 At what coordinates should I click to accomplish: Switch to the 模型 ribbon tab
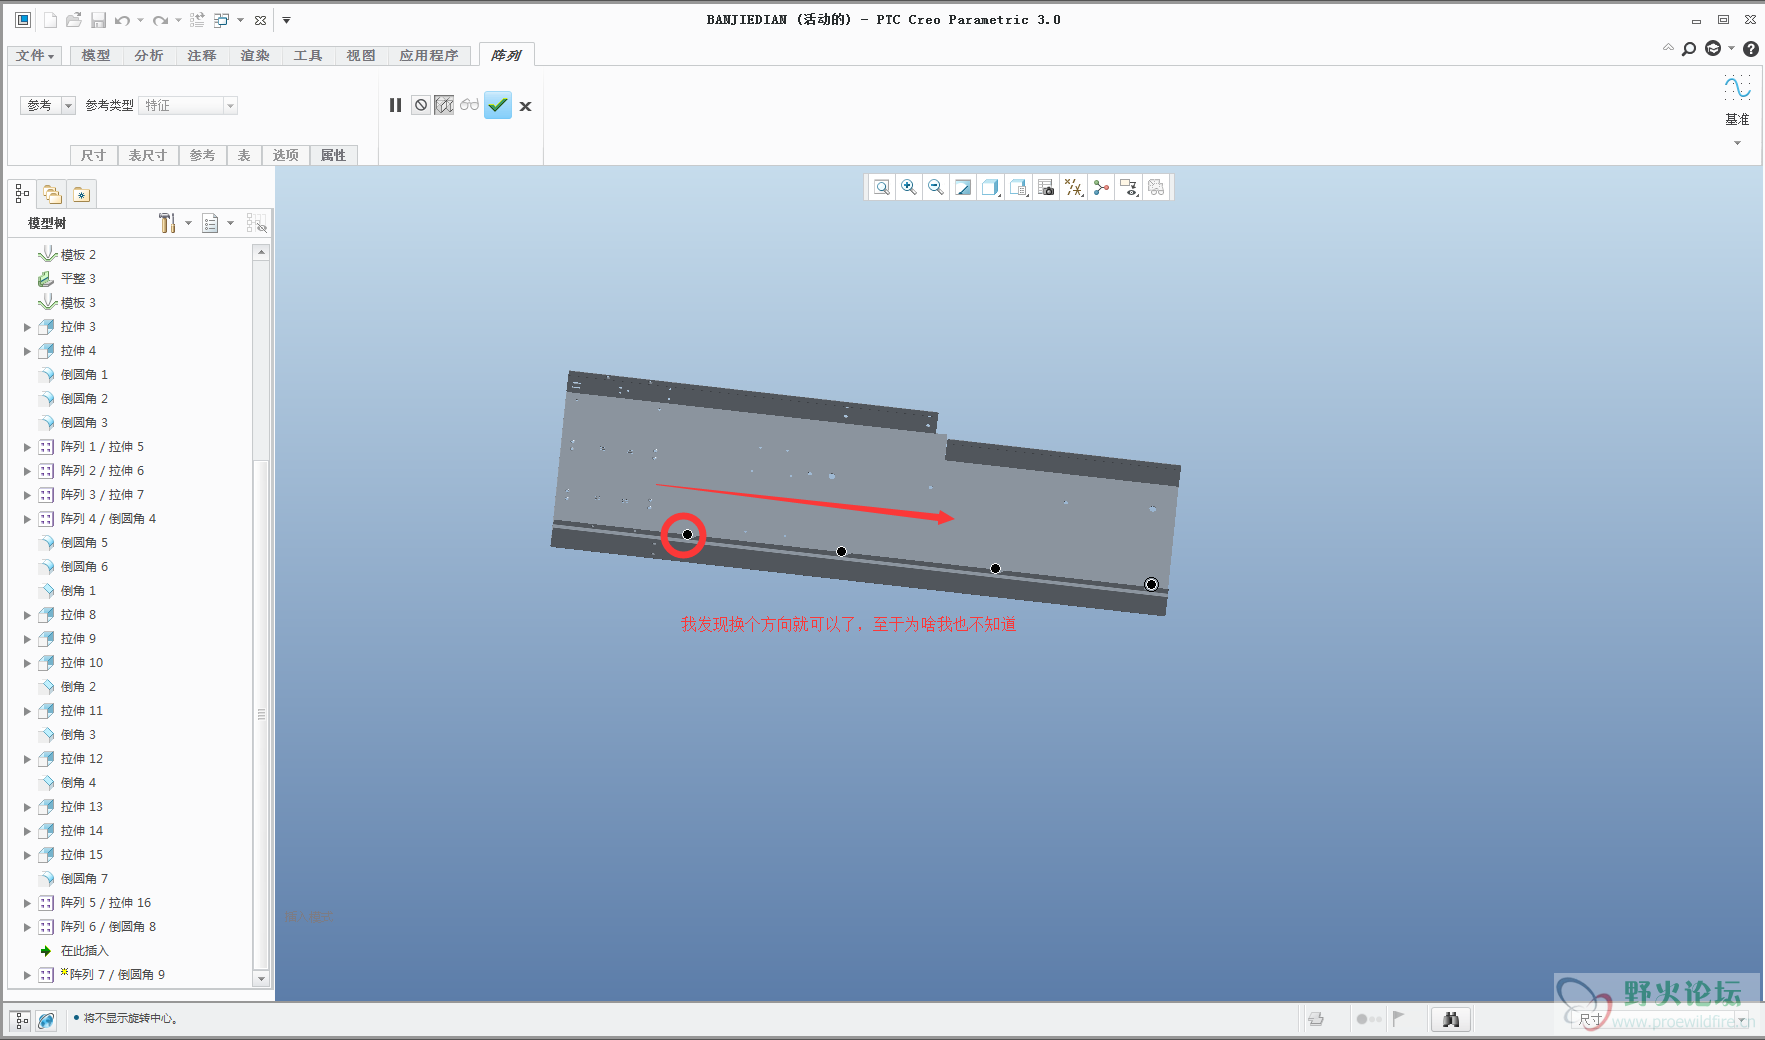tap(96, 55)
